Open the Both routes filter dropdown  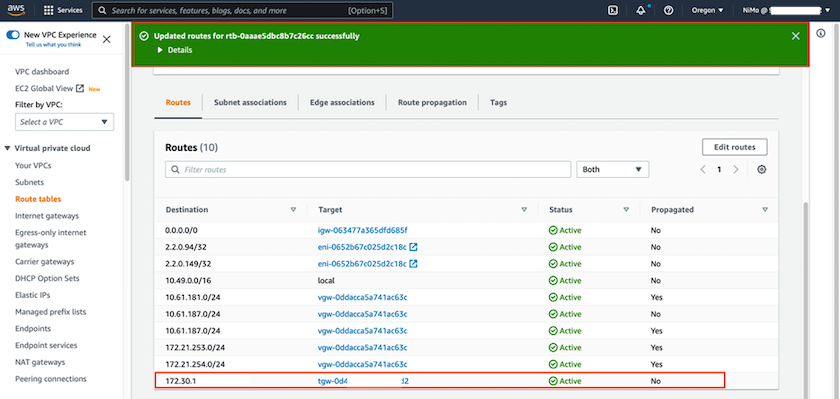coord(612,169)
